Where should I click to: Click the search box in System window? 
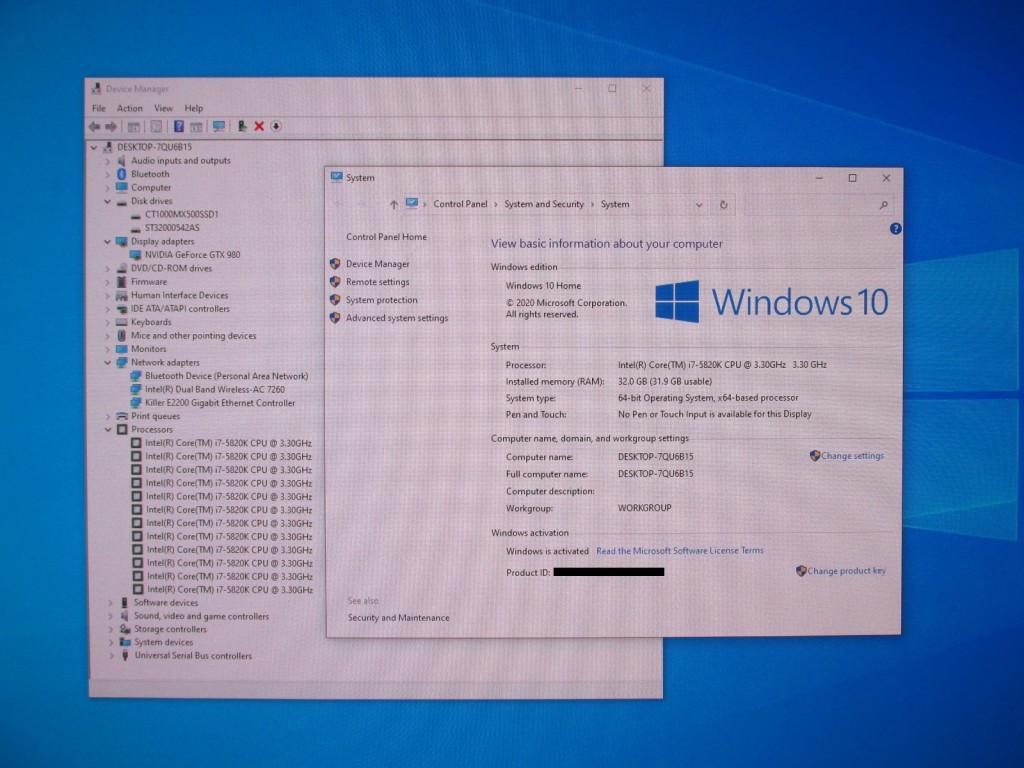(x=819, y=205)
